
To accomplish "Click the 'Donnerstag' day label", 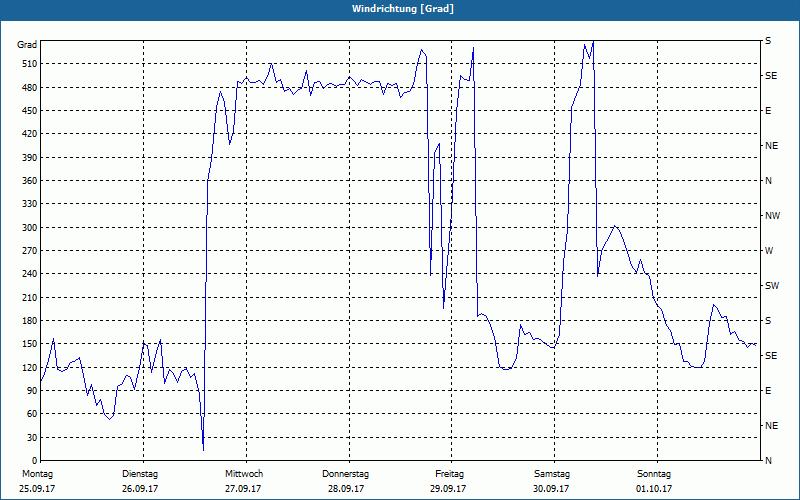I will (345, 474).
